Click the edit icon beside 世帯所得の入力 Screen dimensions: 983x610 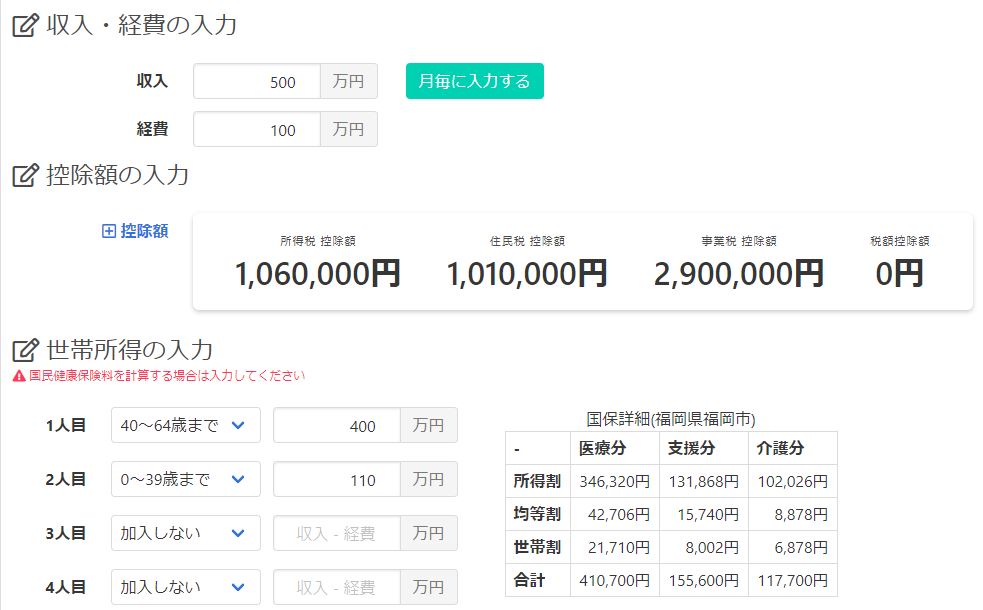pos(26,350)
